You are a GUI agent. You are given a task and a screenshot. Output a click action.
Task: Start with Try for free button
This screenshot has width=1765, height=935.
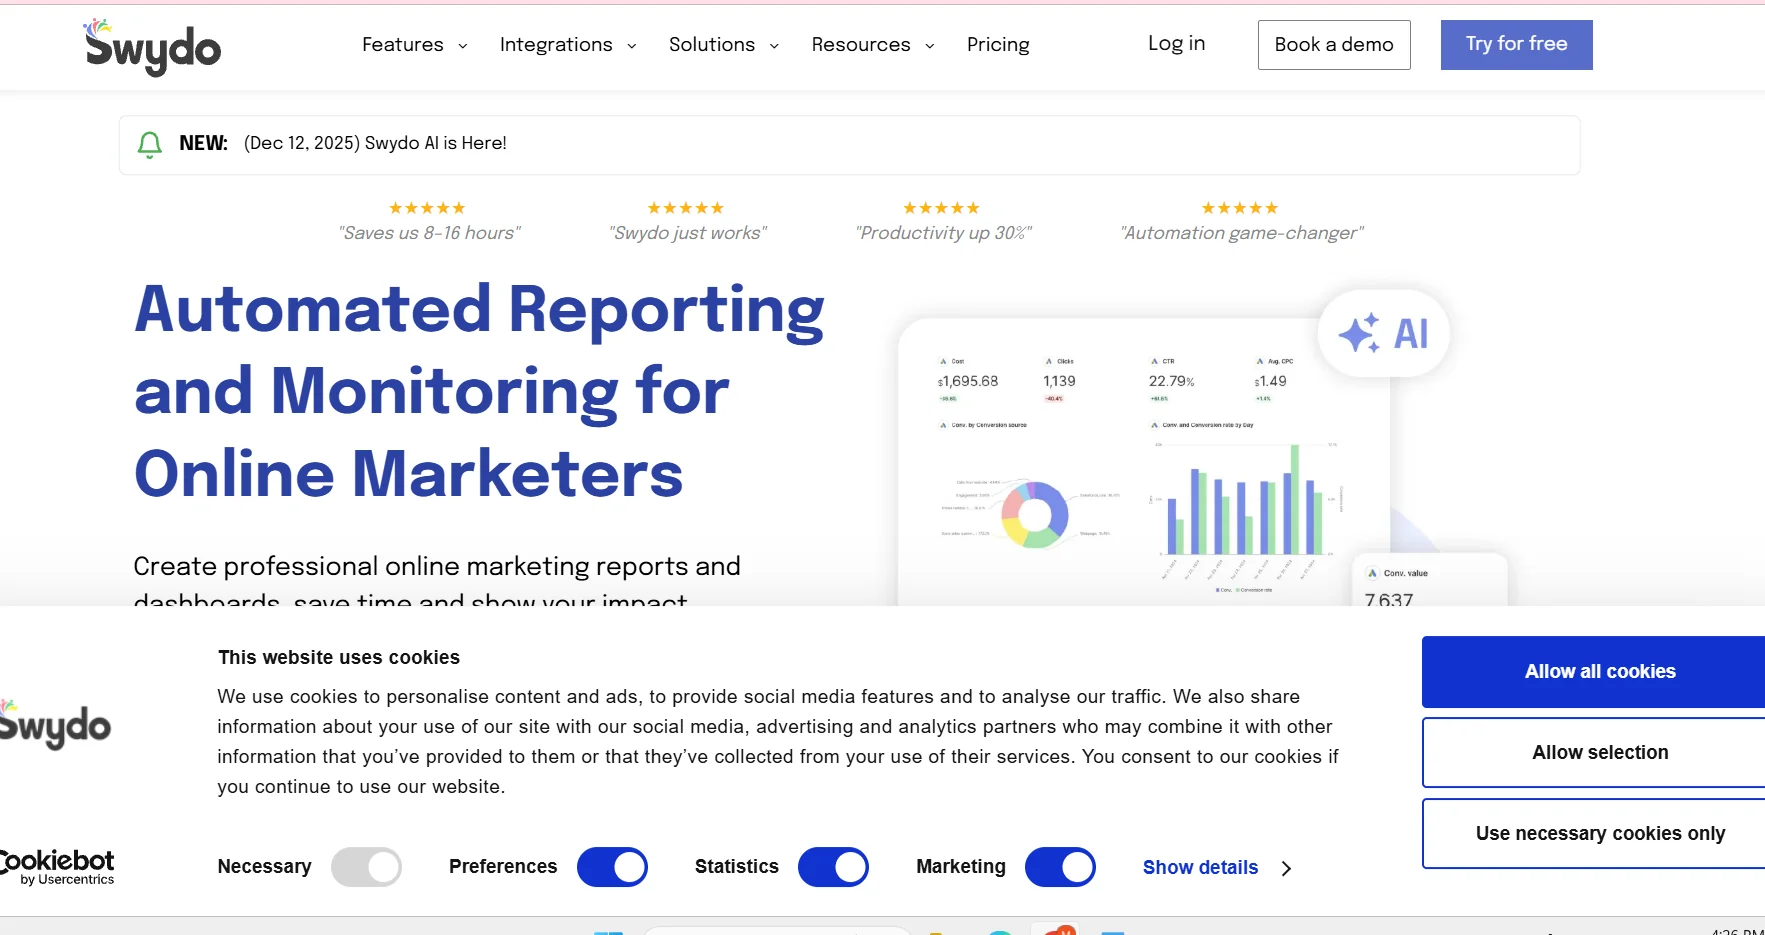click(x=1516, y=45)
